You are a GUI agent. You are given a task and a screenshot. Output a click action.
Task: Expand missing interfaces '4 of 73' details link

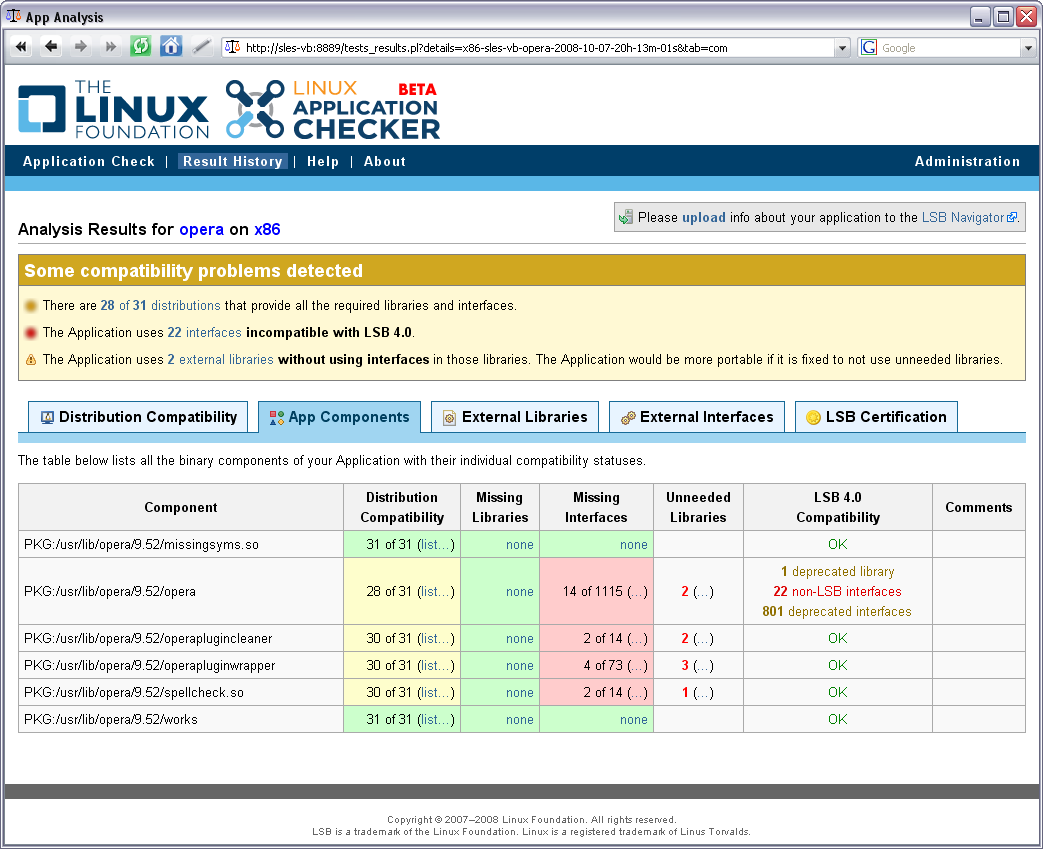coord(637,665)
